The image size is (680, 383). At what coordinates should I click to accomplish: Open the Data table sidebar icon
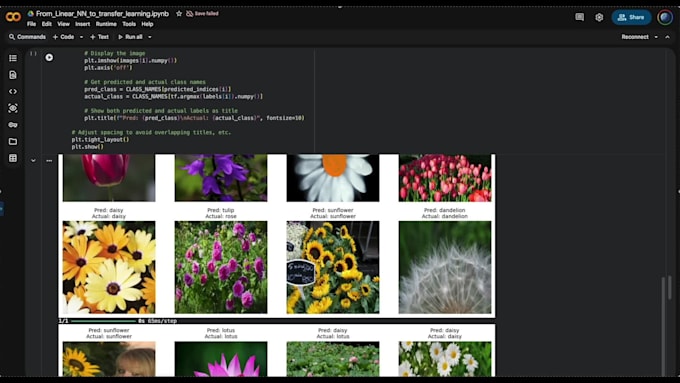(13, 158)
